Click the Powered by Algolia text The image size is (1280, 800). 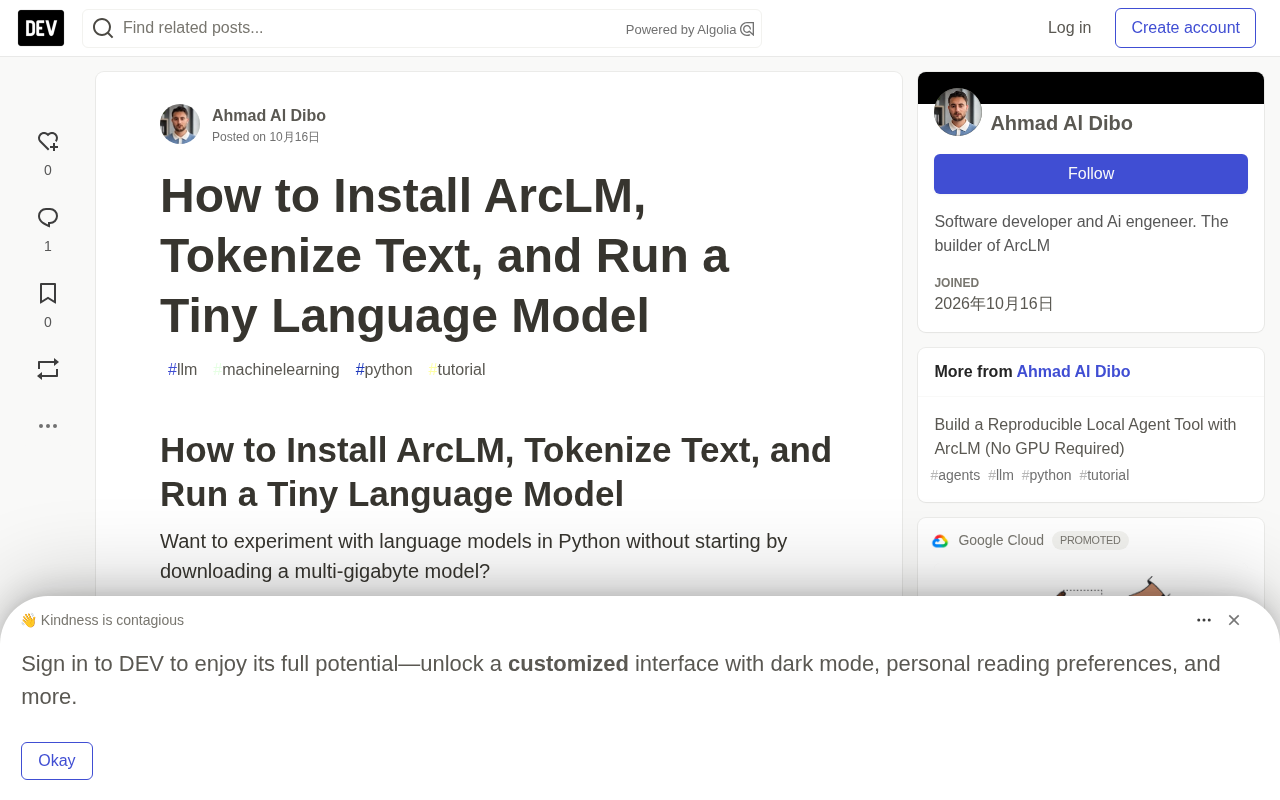coord(681,30)
